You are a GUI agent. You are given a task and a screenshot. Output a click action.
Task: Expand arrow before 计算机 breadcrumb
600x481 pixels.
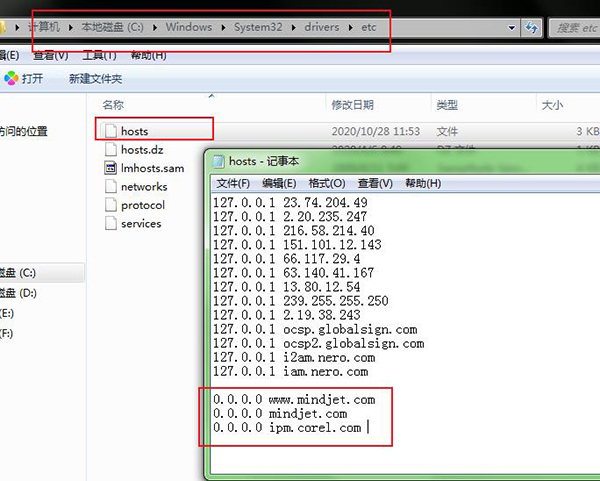[x=17, y=28]
